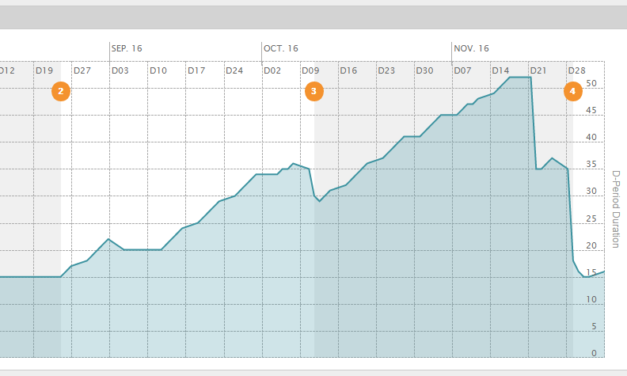The width and height of the screenshot is (627, 376).
Task: Click the D07 date label
Action: (462, 71)
